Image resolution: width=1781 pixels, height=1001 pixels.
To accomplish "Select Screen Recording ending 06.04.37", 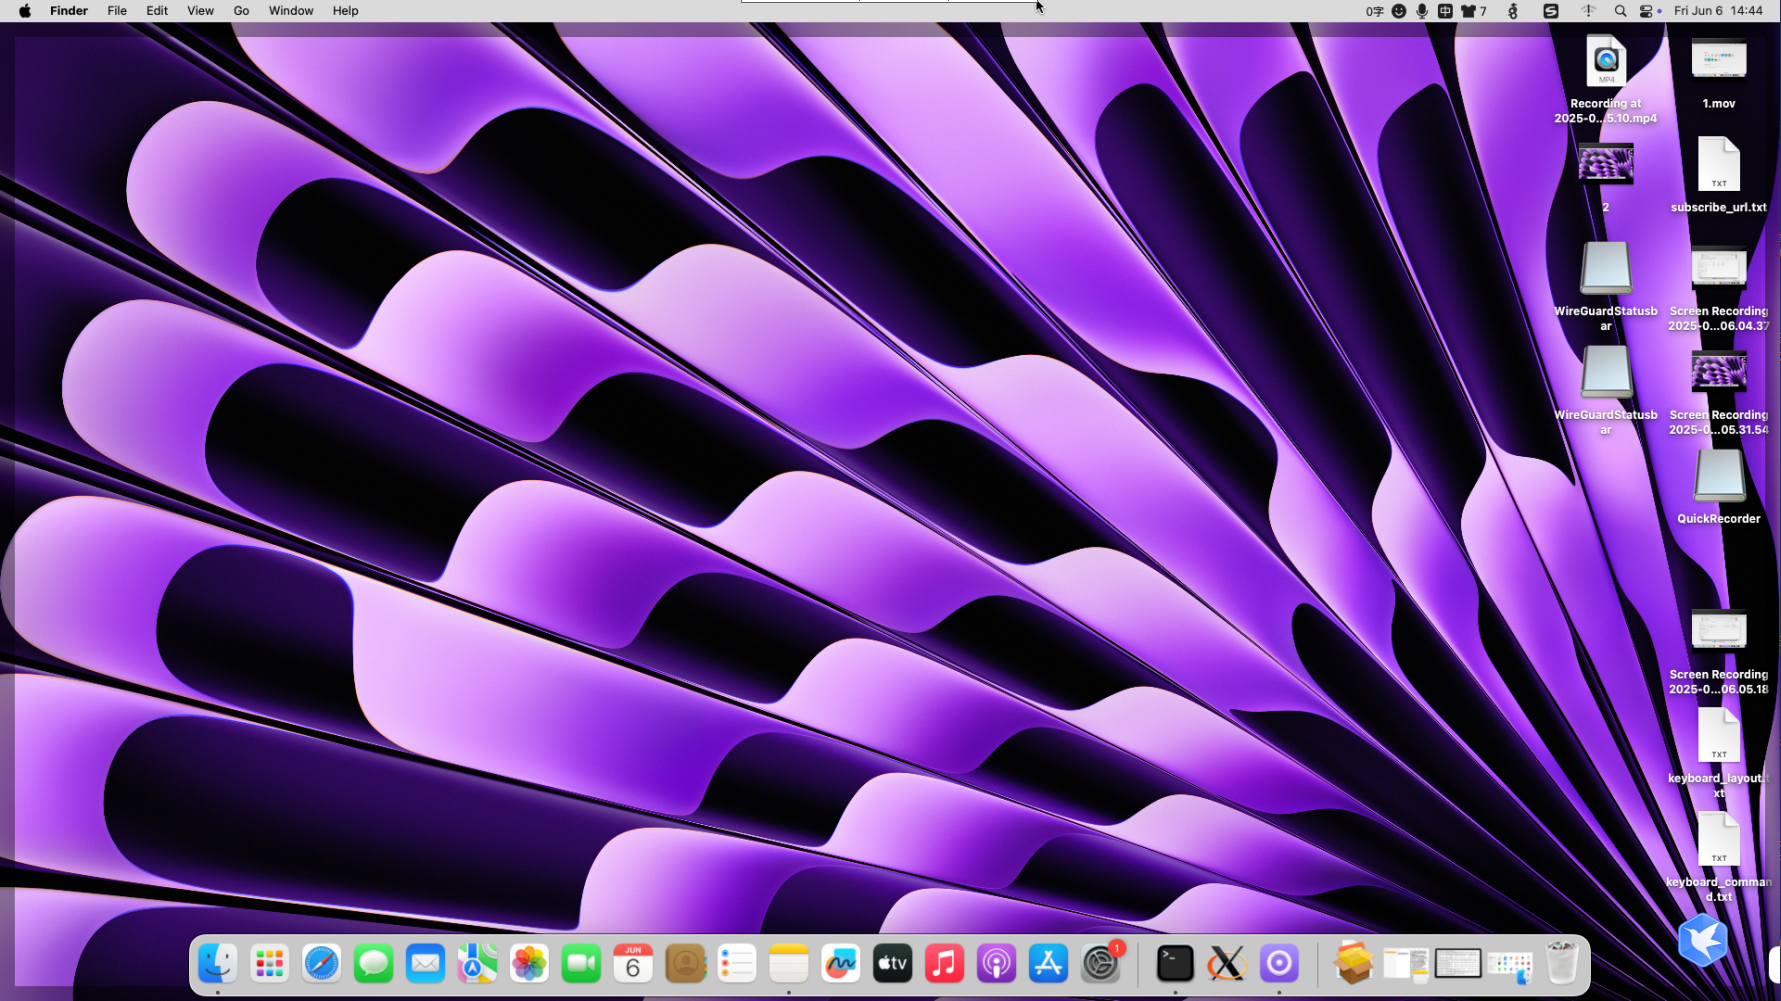I will click(1719, 289).
